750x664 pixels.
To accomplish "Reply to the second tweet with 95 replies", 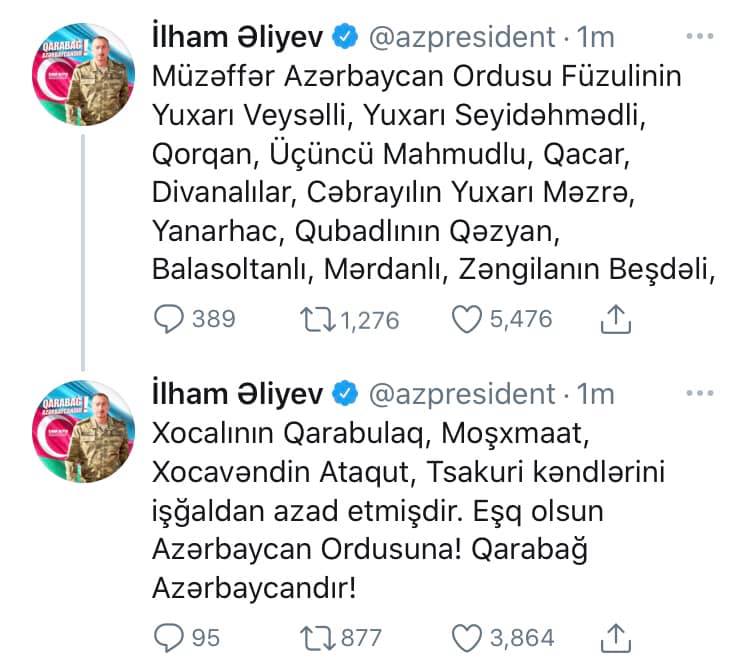I will pyautogui.click(x=170, y=635).
